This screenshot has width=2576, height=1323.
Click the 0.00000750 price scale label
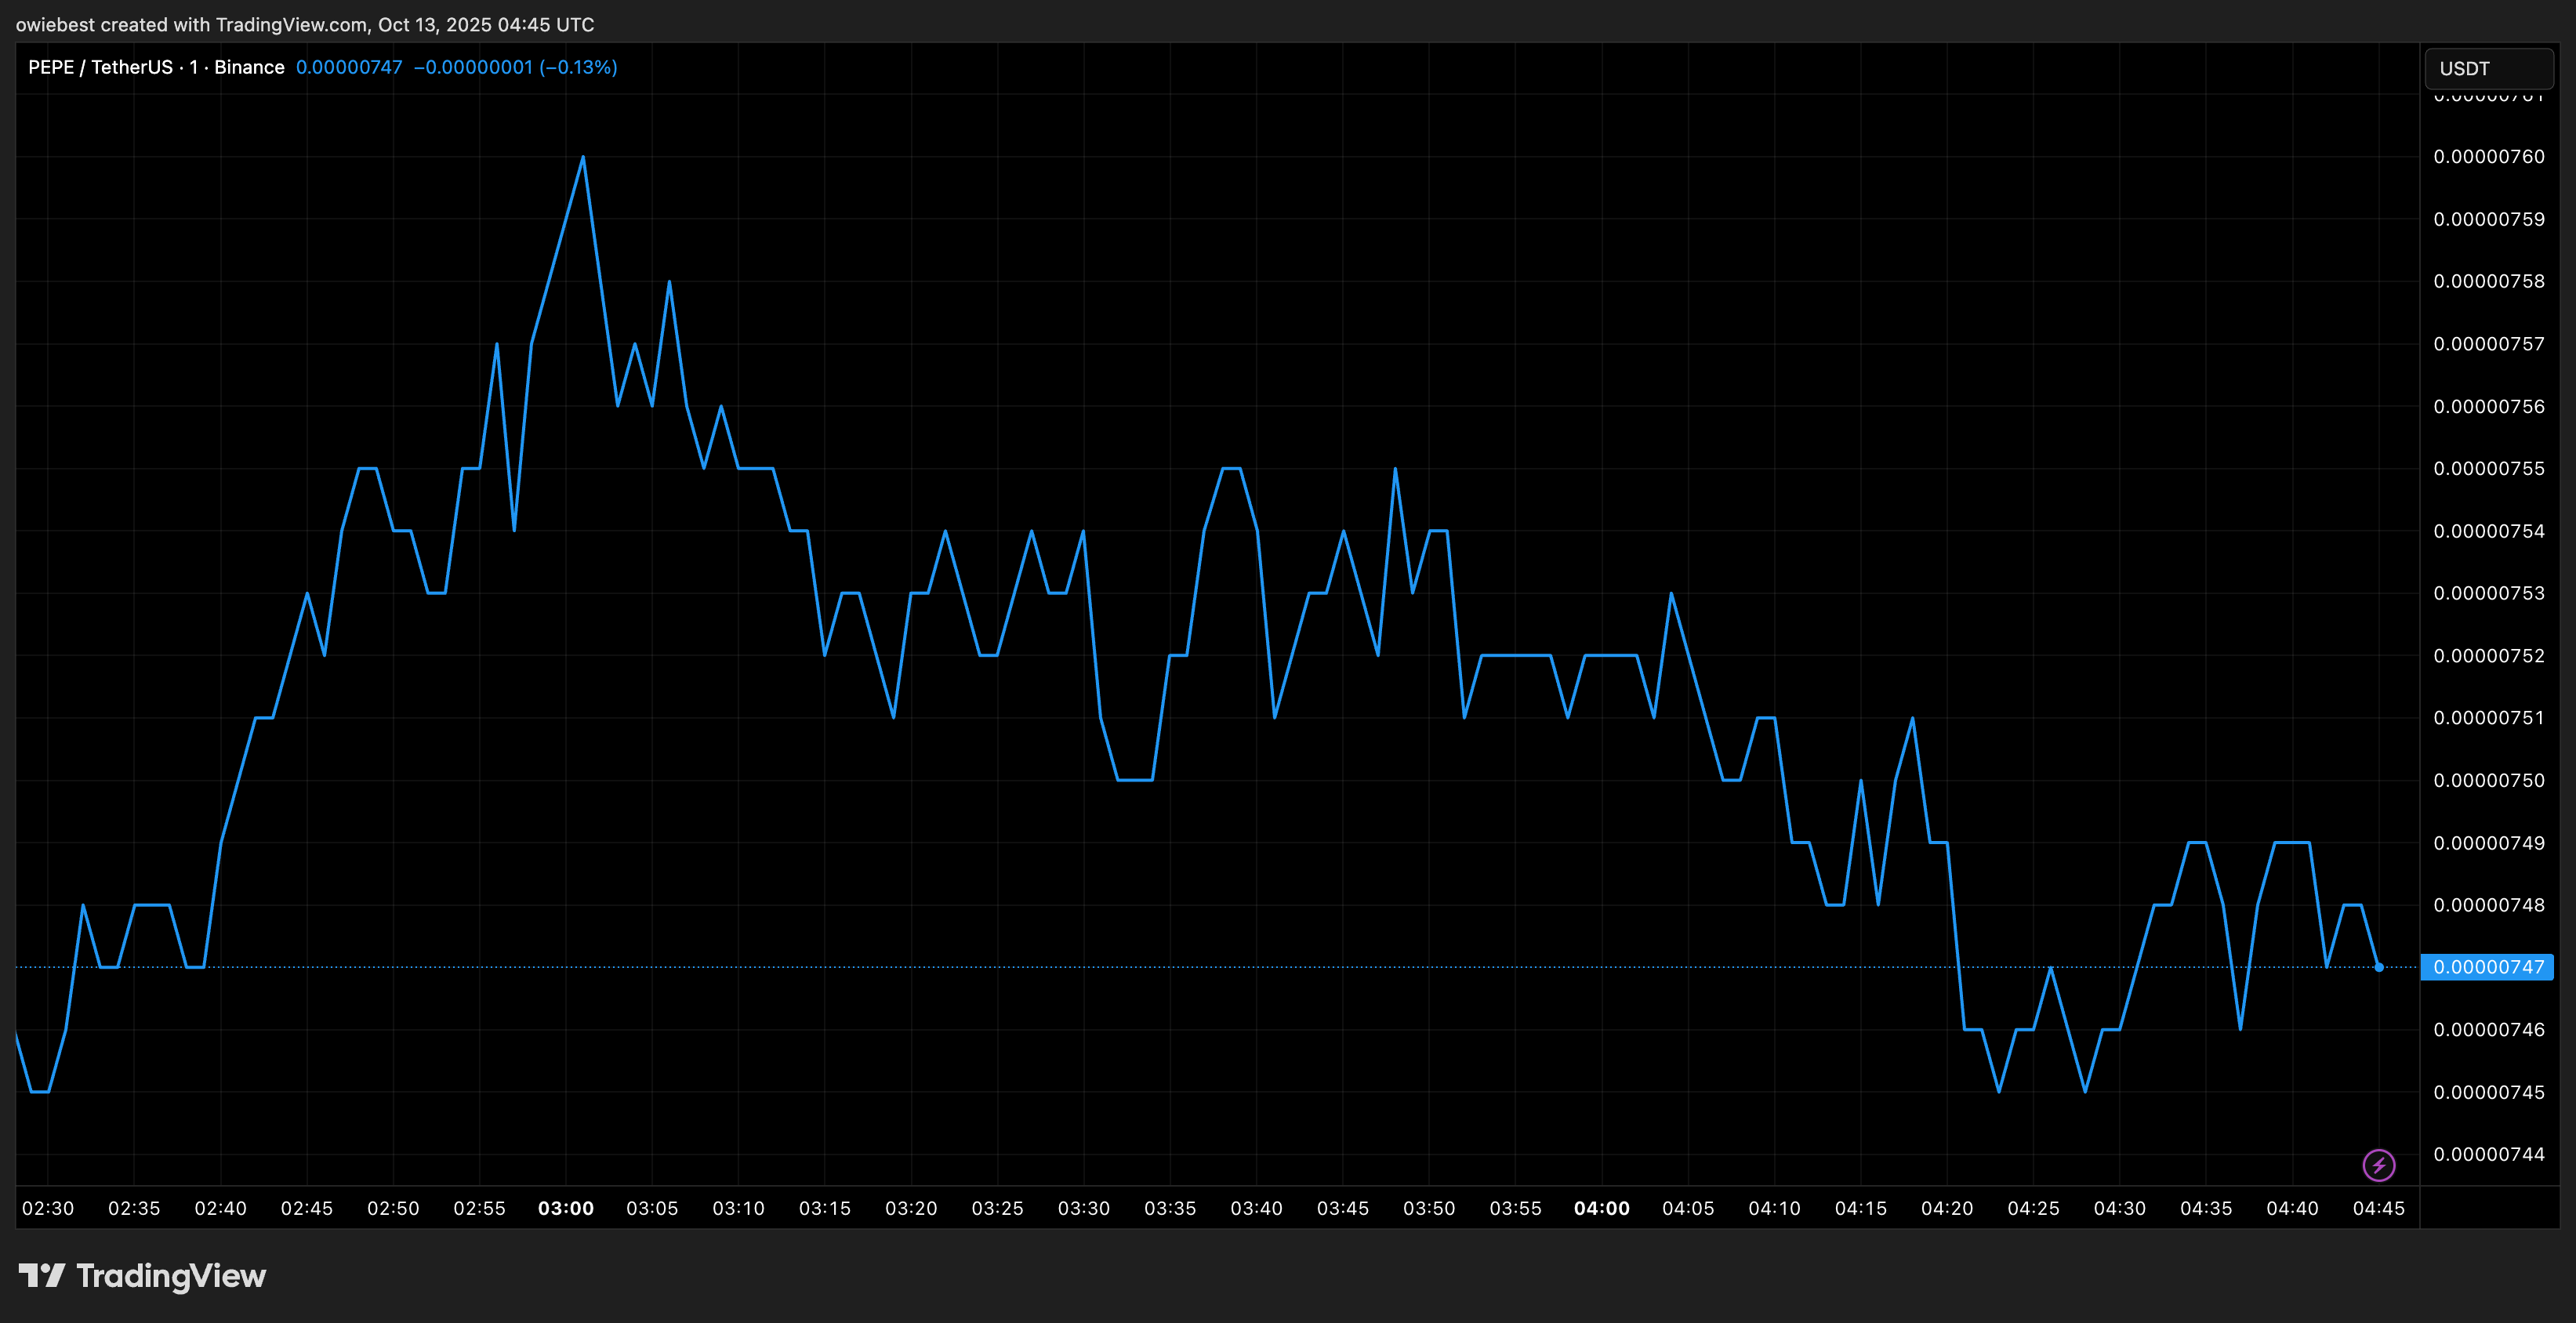(2488, 780)
